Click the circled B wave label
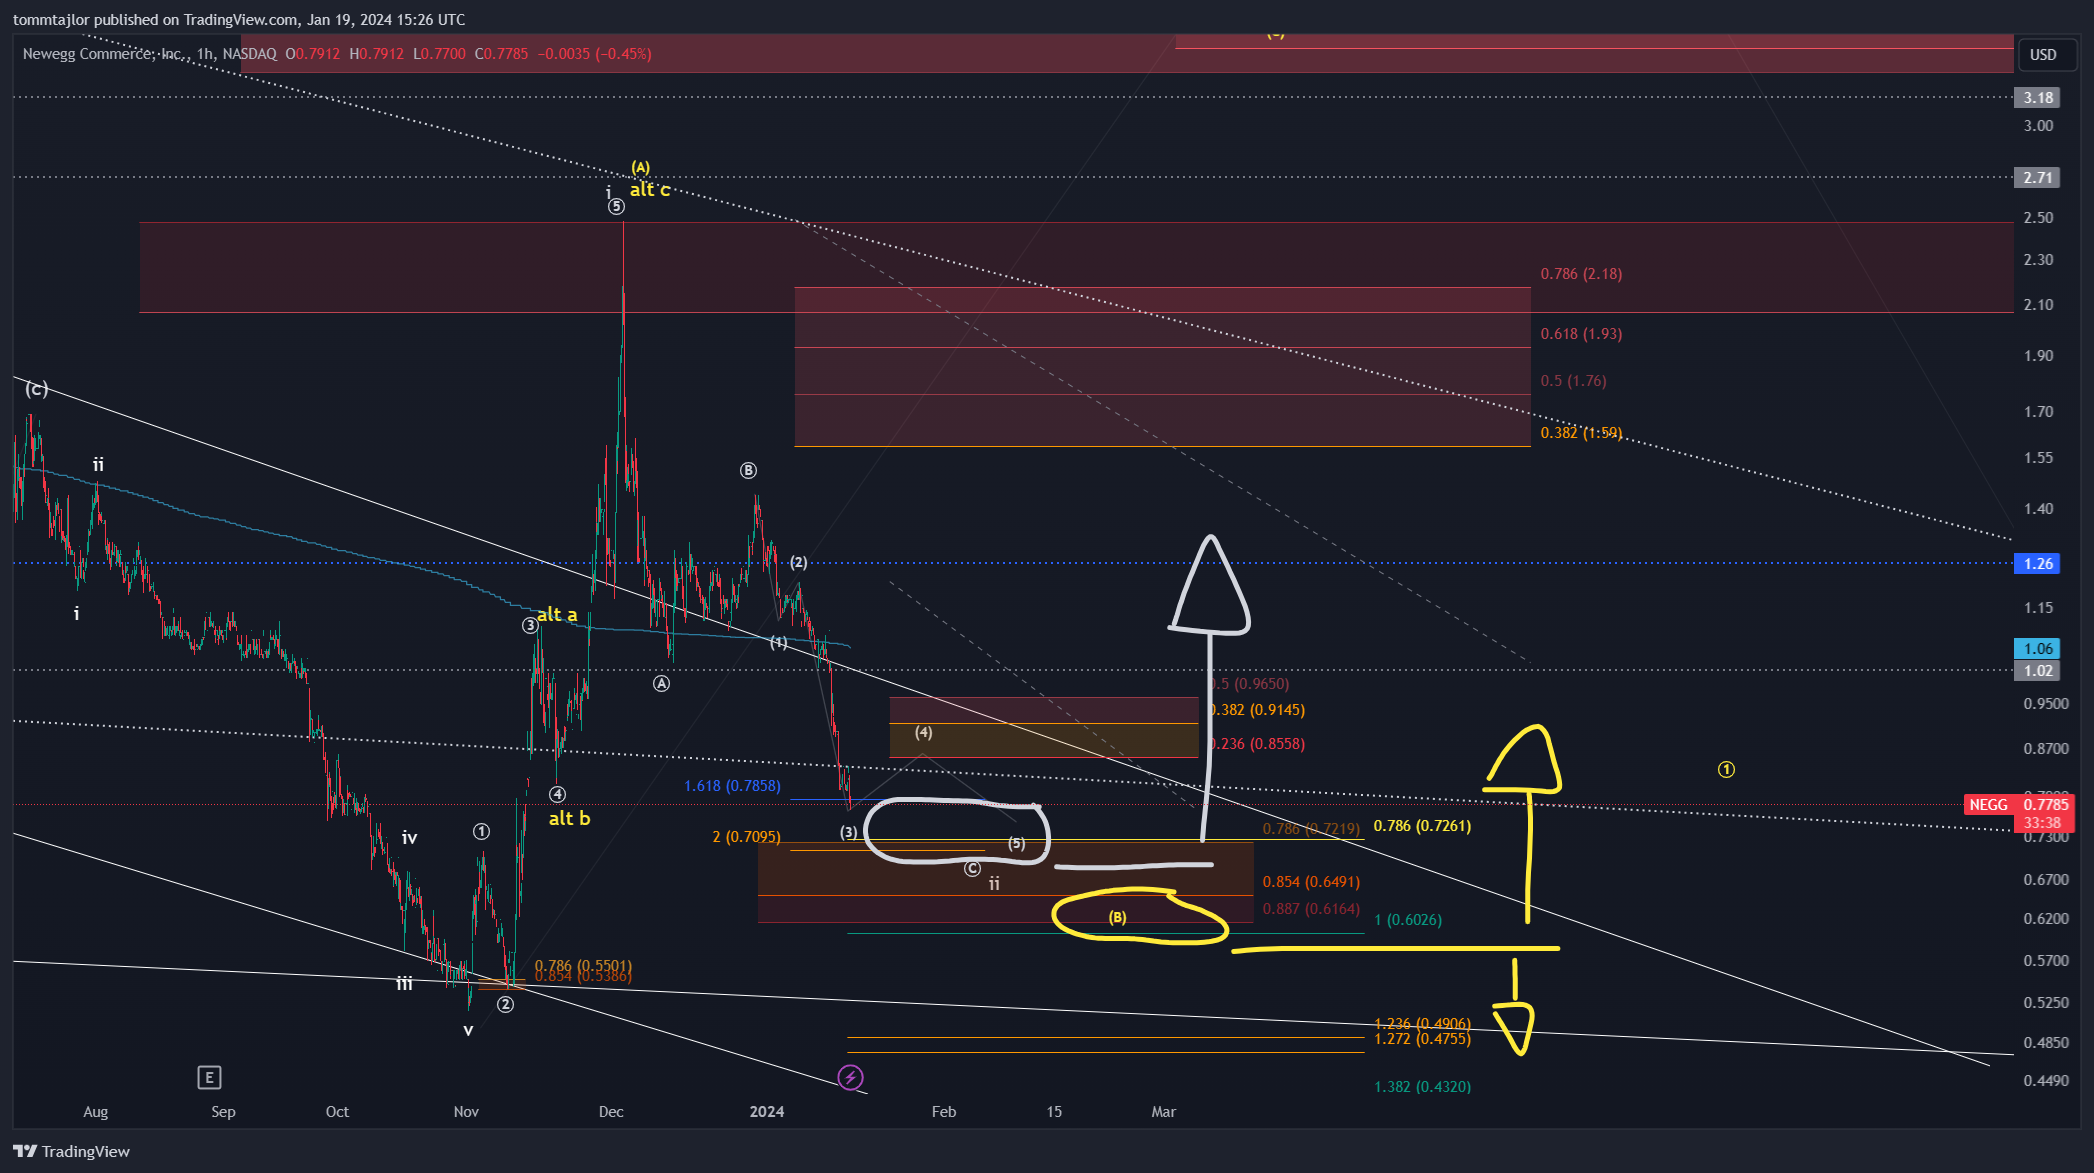2094x1173 pixels. point(748,470)
